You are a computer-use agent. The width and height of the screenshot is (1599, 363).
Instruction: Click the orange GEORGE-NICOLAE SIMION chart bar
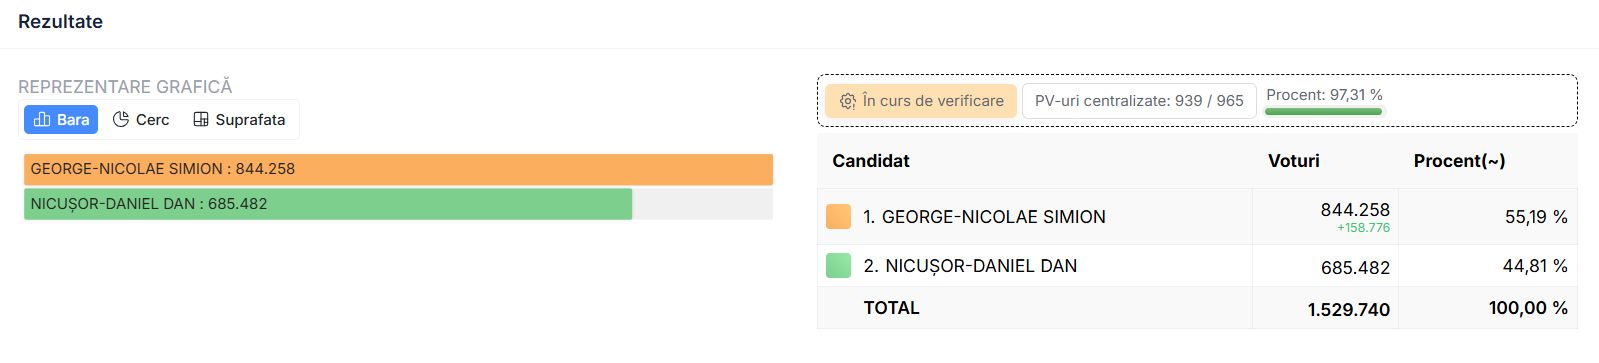pyautogui.click(x=398, y=169)
